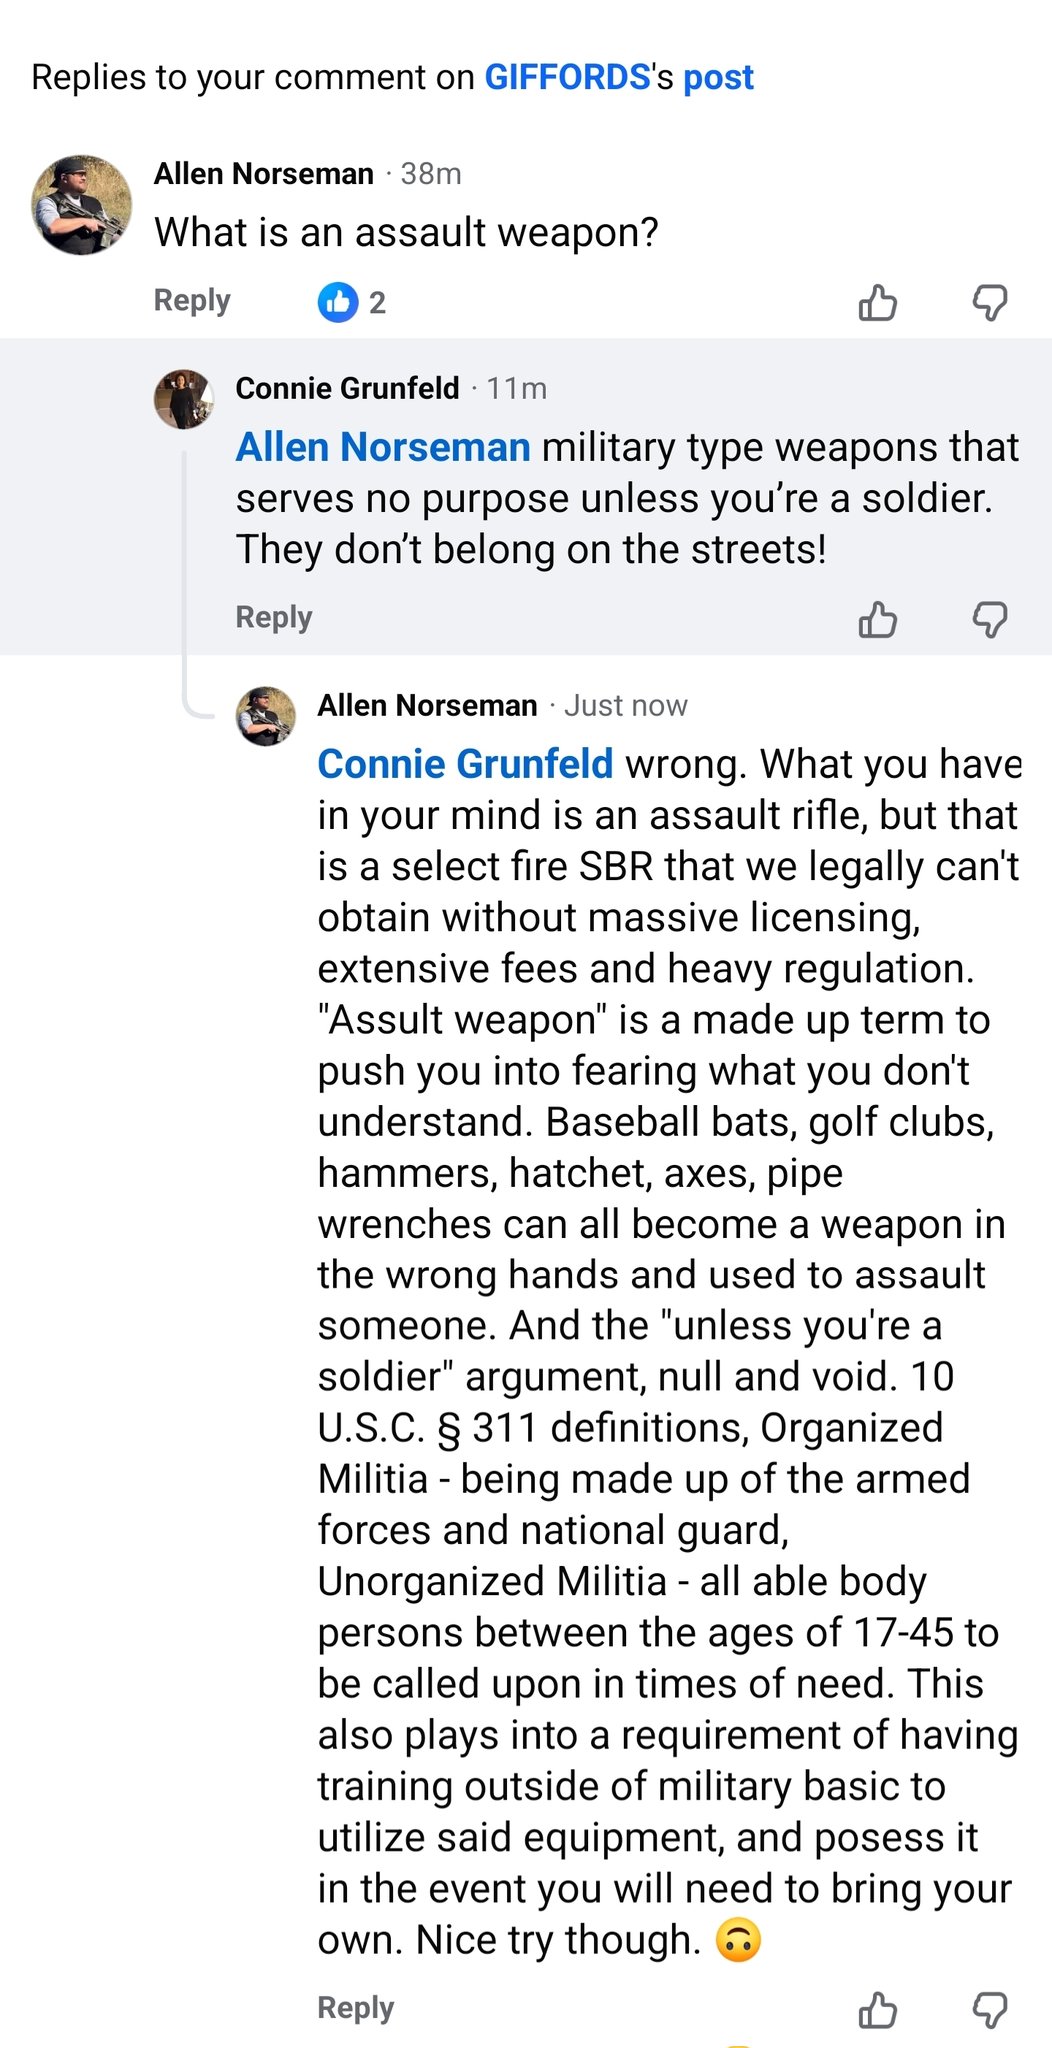The width and height of the screenshot is (1052, 2048).
Task: Open Allen Norseman's large profile picture
Action: 82,205
